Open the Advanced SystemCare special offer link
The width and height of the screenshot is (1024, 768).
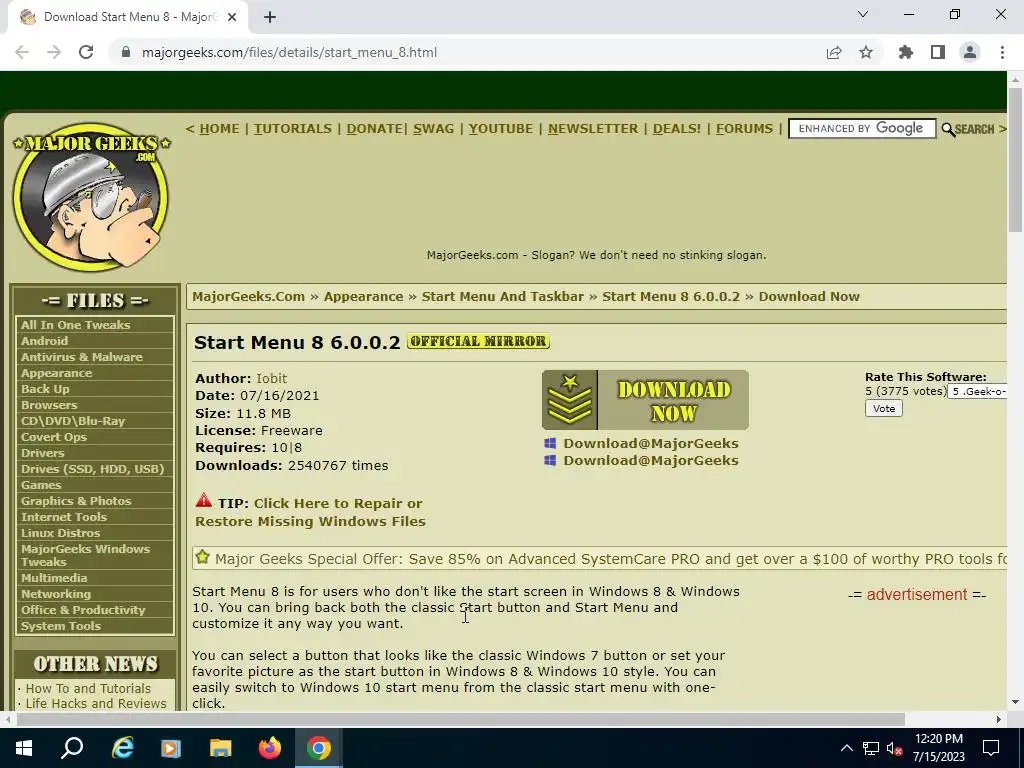click(x=611, y=559)
